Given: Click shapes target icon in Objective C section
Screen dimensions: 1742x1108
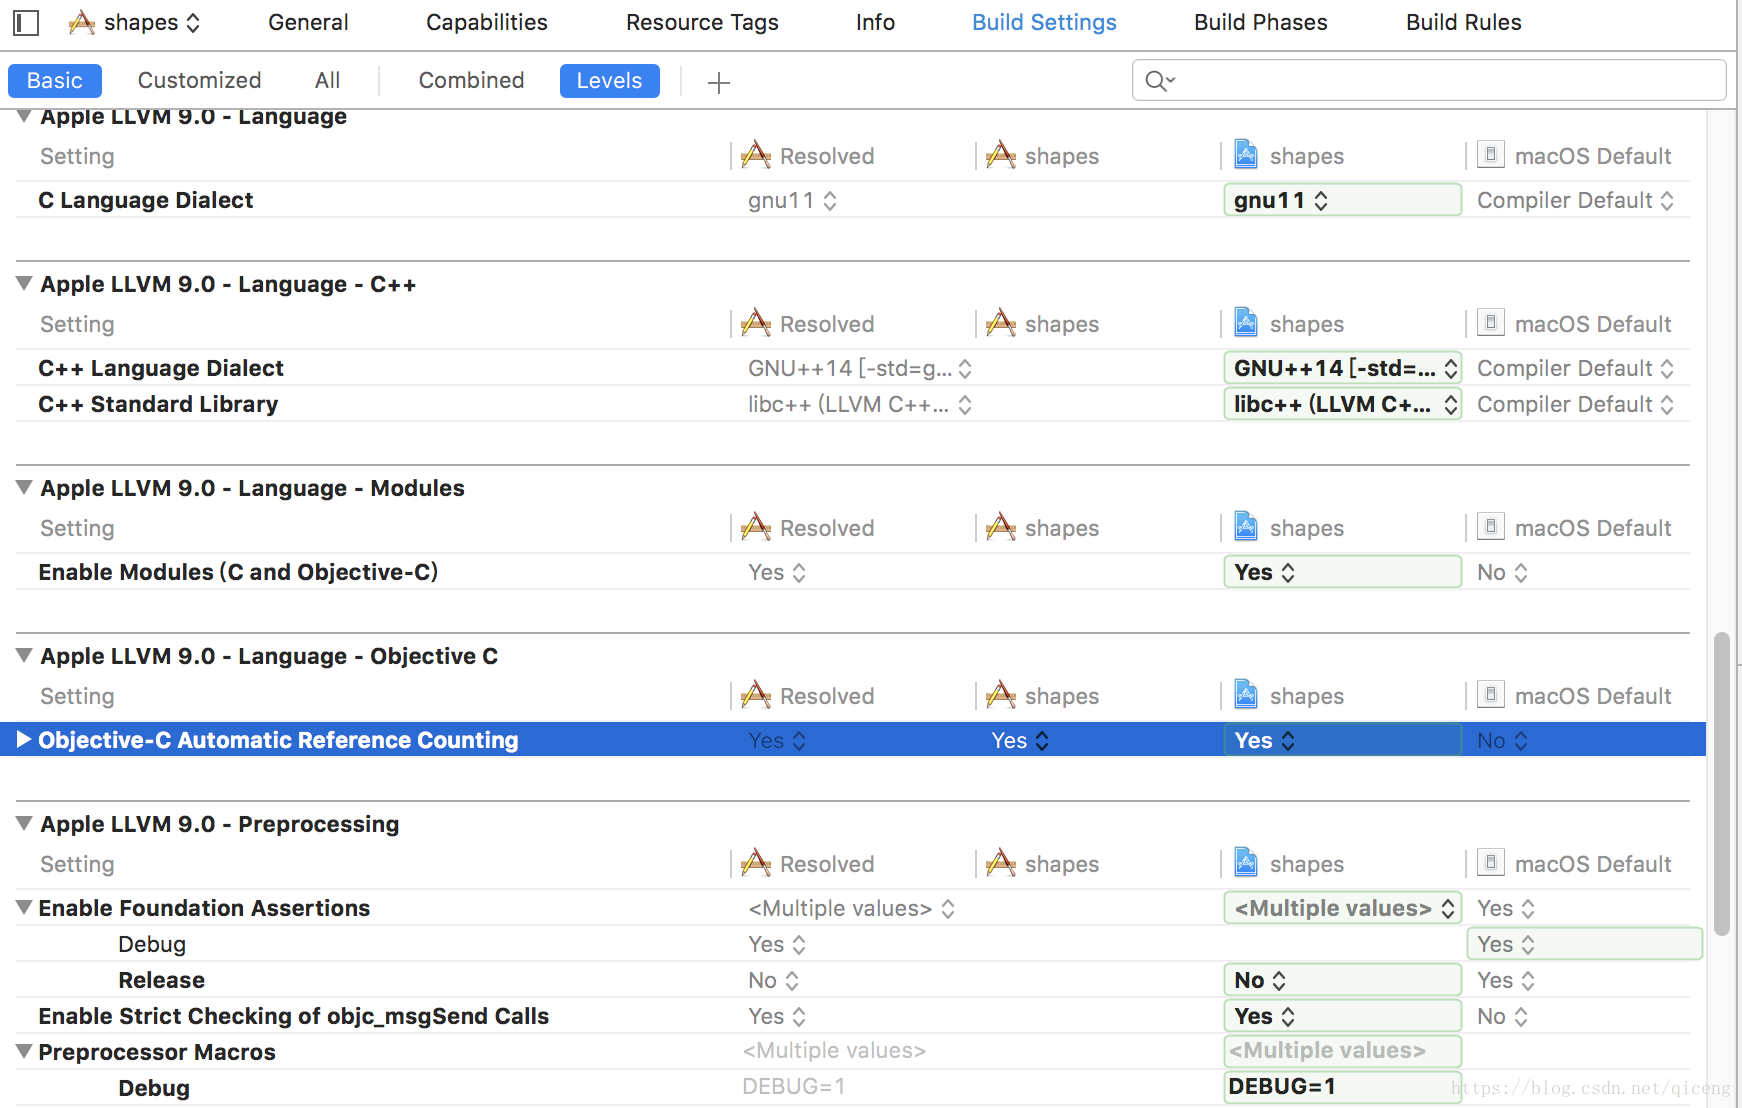Looking at the screenshot, I should [x=1001, y=695].
